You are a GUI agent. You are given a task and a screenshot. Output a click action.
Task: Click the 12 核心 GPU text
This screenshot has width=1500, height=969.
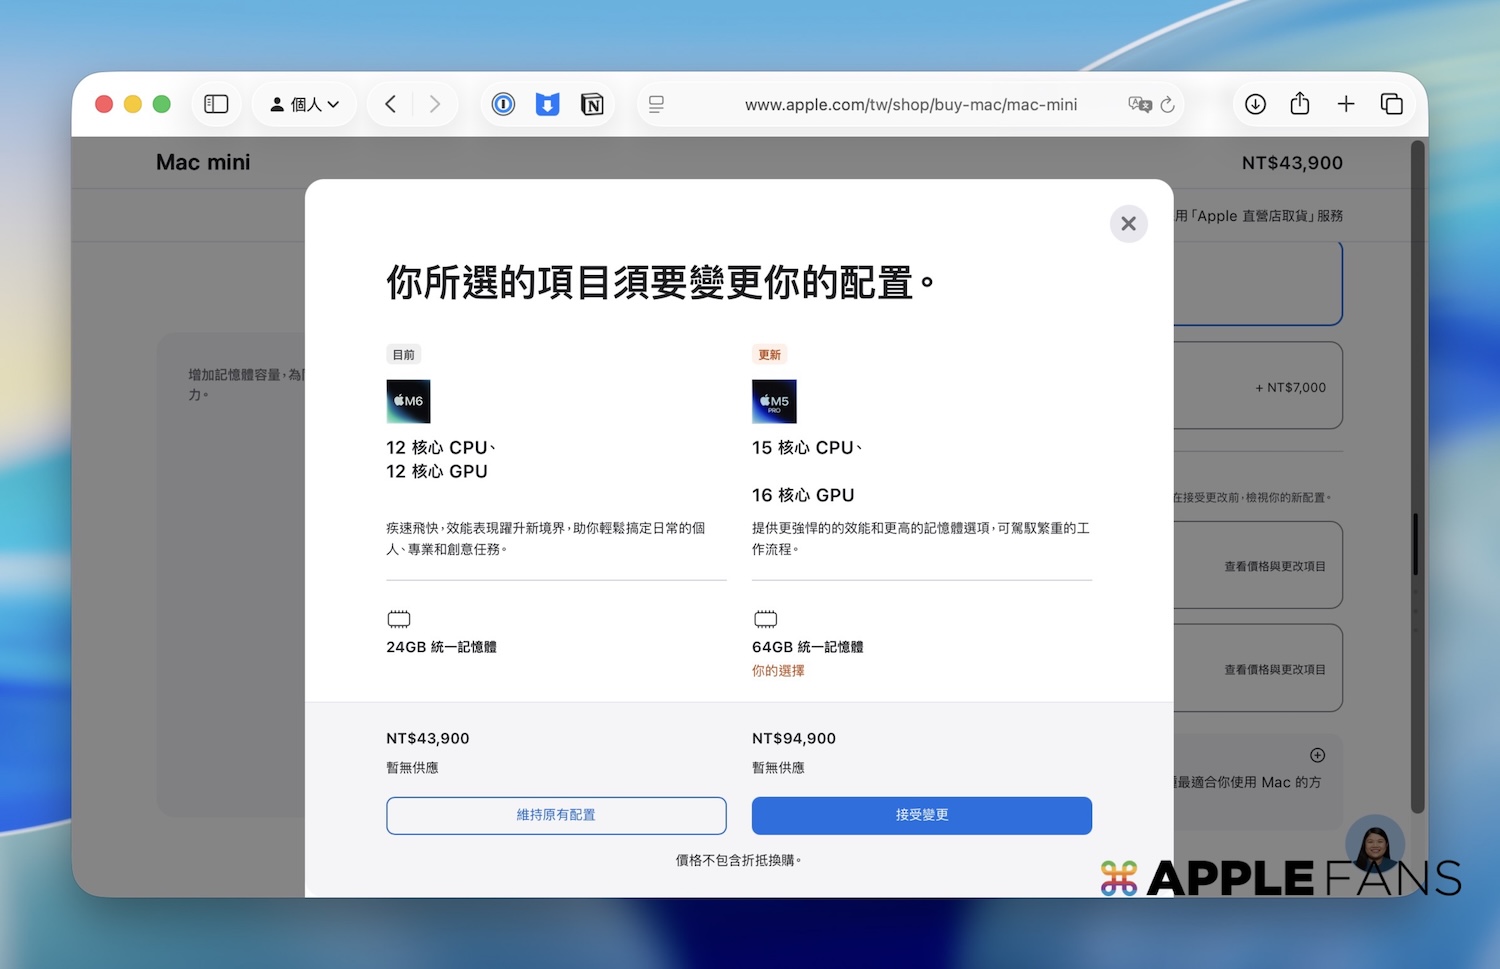click(437, 471)
